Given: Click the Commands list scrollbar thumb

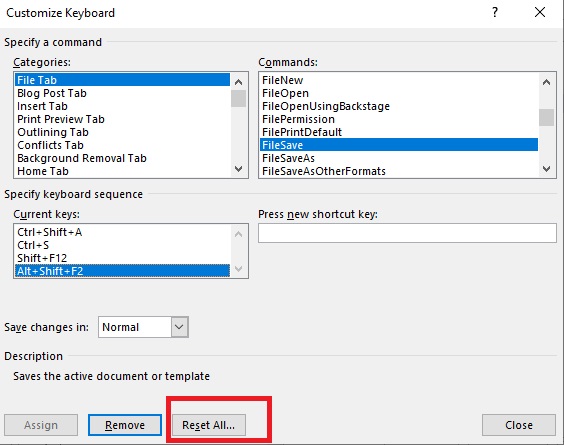Looking at the screenshot, I should [x=546, y=117].
